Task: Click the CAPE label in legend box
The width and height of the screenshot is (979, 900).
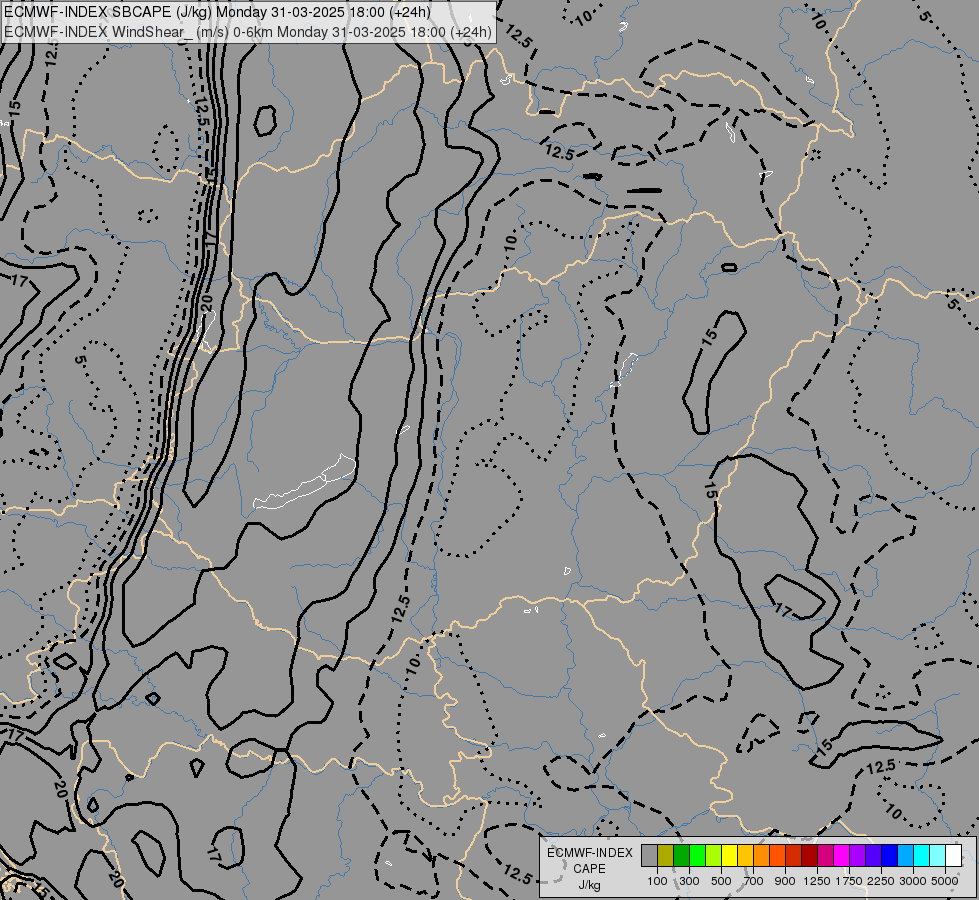Action: pos(589,869)
